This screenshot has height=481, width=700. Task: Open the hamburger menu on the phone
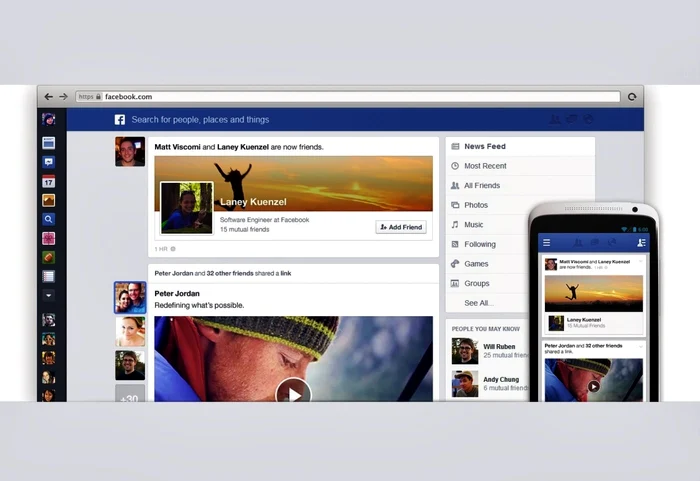(546, 243)
